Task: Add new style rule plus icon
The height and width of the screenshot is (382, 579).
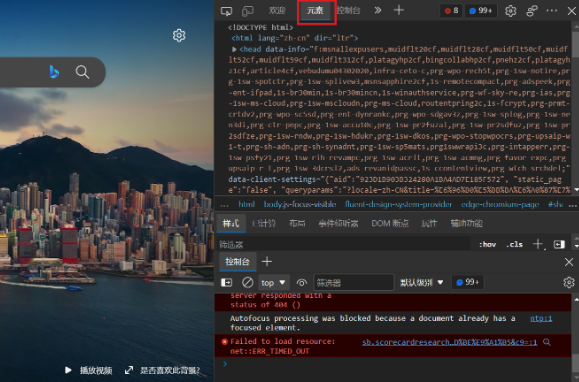Action: pos(538,244)
